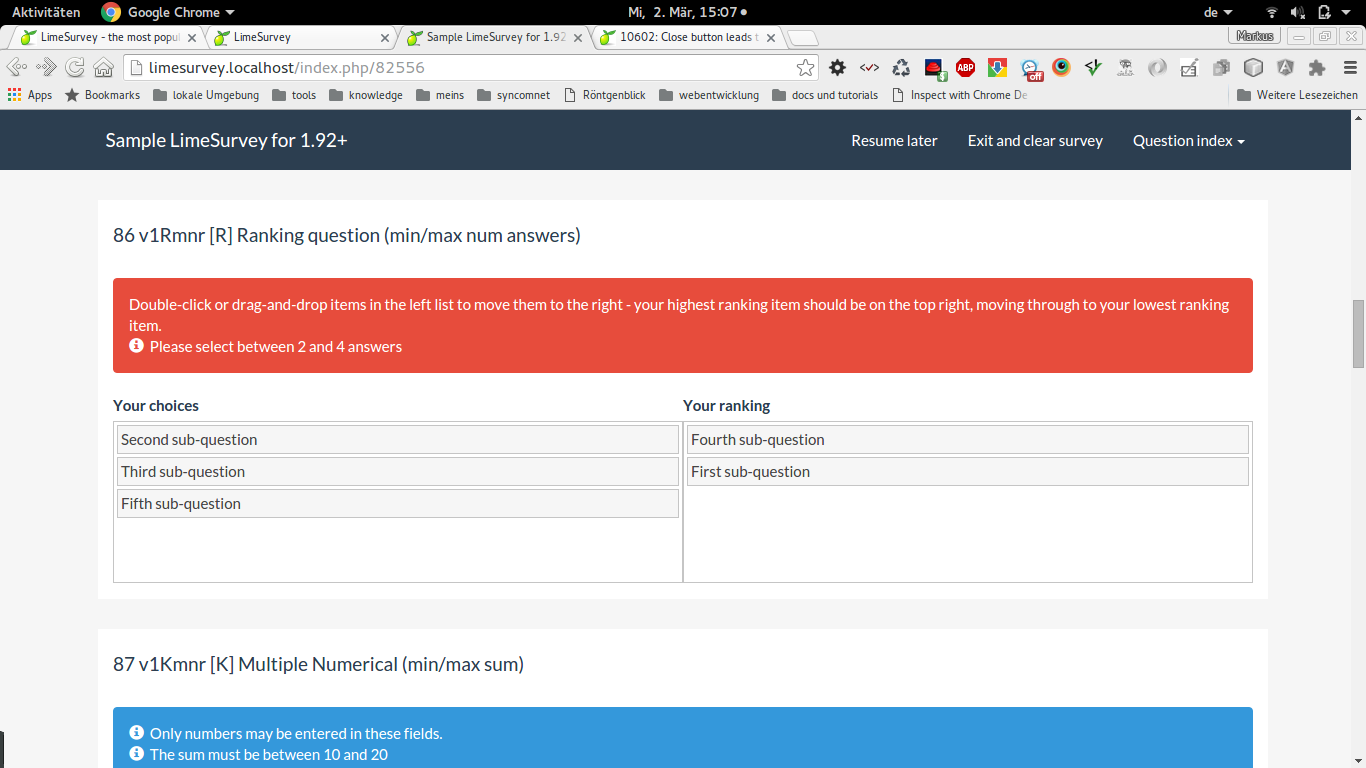
Task: Open the knowledge bookmark folder
Action: [366, 95]
